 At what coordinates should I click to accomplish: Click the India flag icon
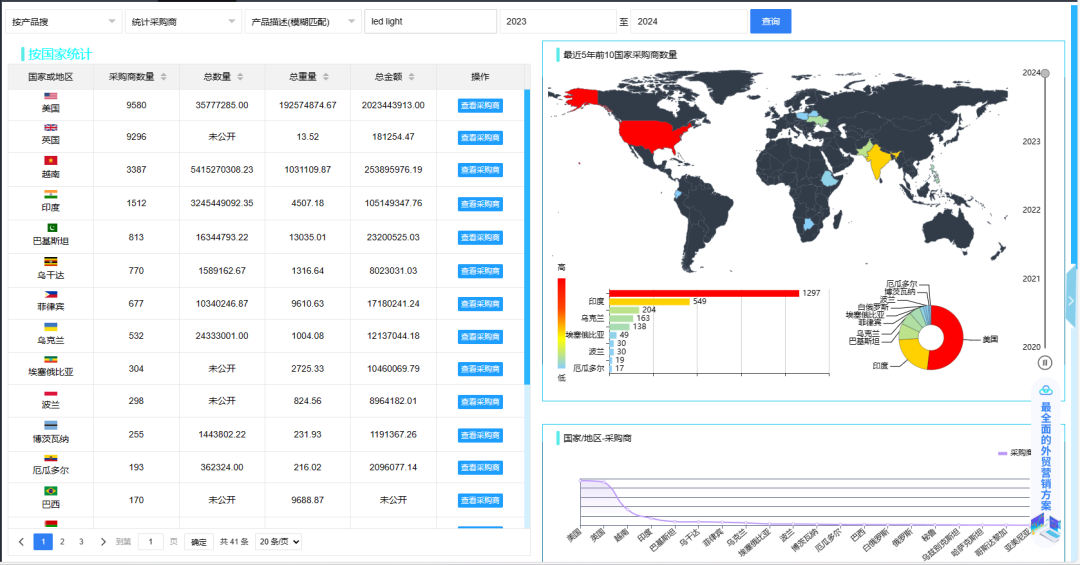(50, 194)
